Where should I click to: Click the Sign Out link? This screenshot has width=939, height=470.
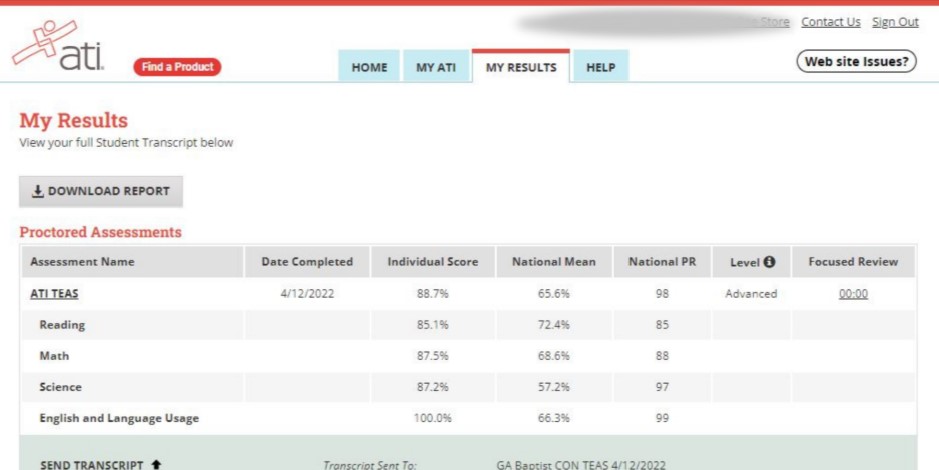pyautogui.click(x=895, y=22)
